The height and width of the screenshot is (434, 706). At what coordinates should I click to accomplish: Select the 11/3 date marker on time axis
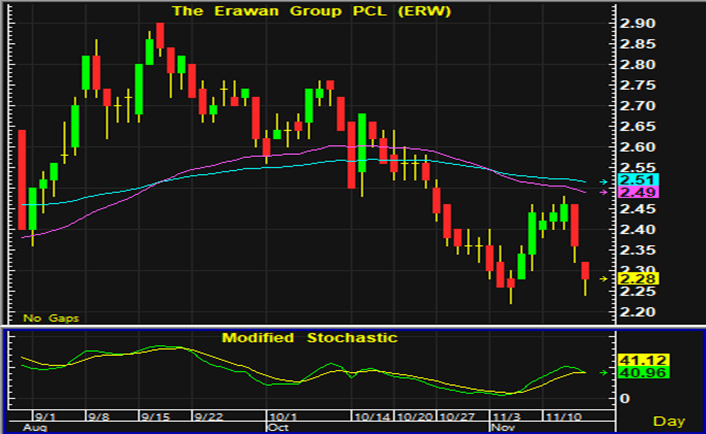(x=502, y=414)
